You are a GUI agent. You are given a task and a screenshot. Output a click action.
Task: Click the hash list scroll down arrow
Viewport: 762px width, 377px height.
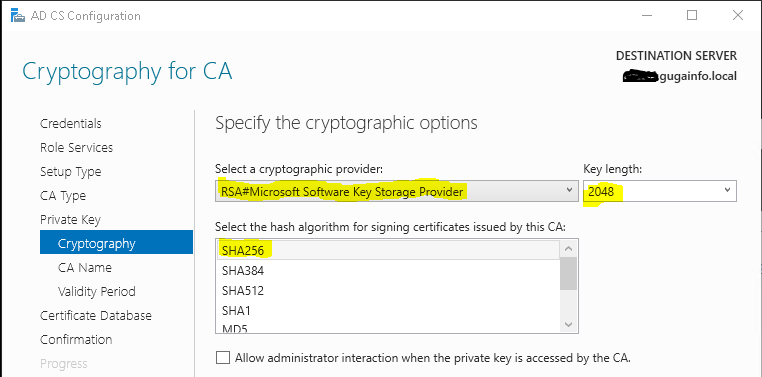click(x=569, y=324)
